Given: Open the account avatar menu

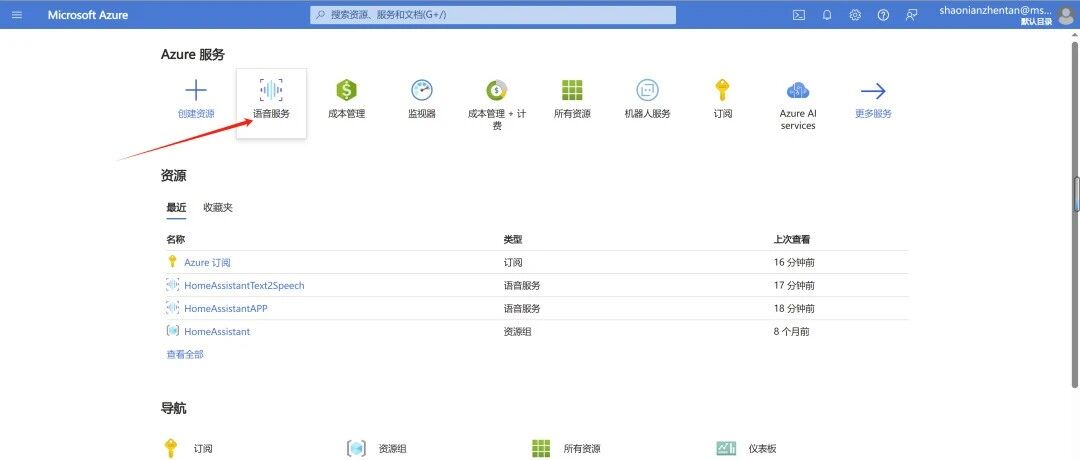Looking at the screenshot, I should (x=1065, y=17).
